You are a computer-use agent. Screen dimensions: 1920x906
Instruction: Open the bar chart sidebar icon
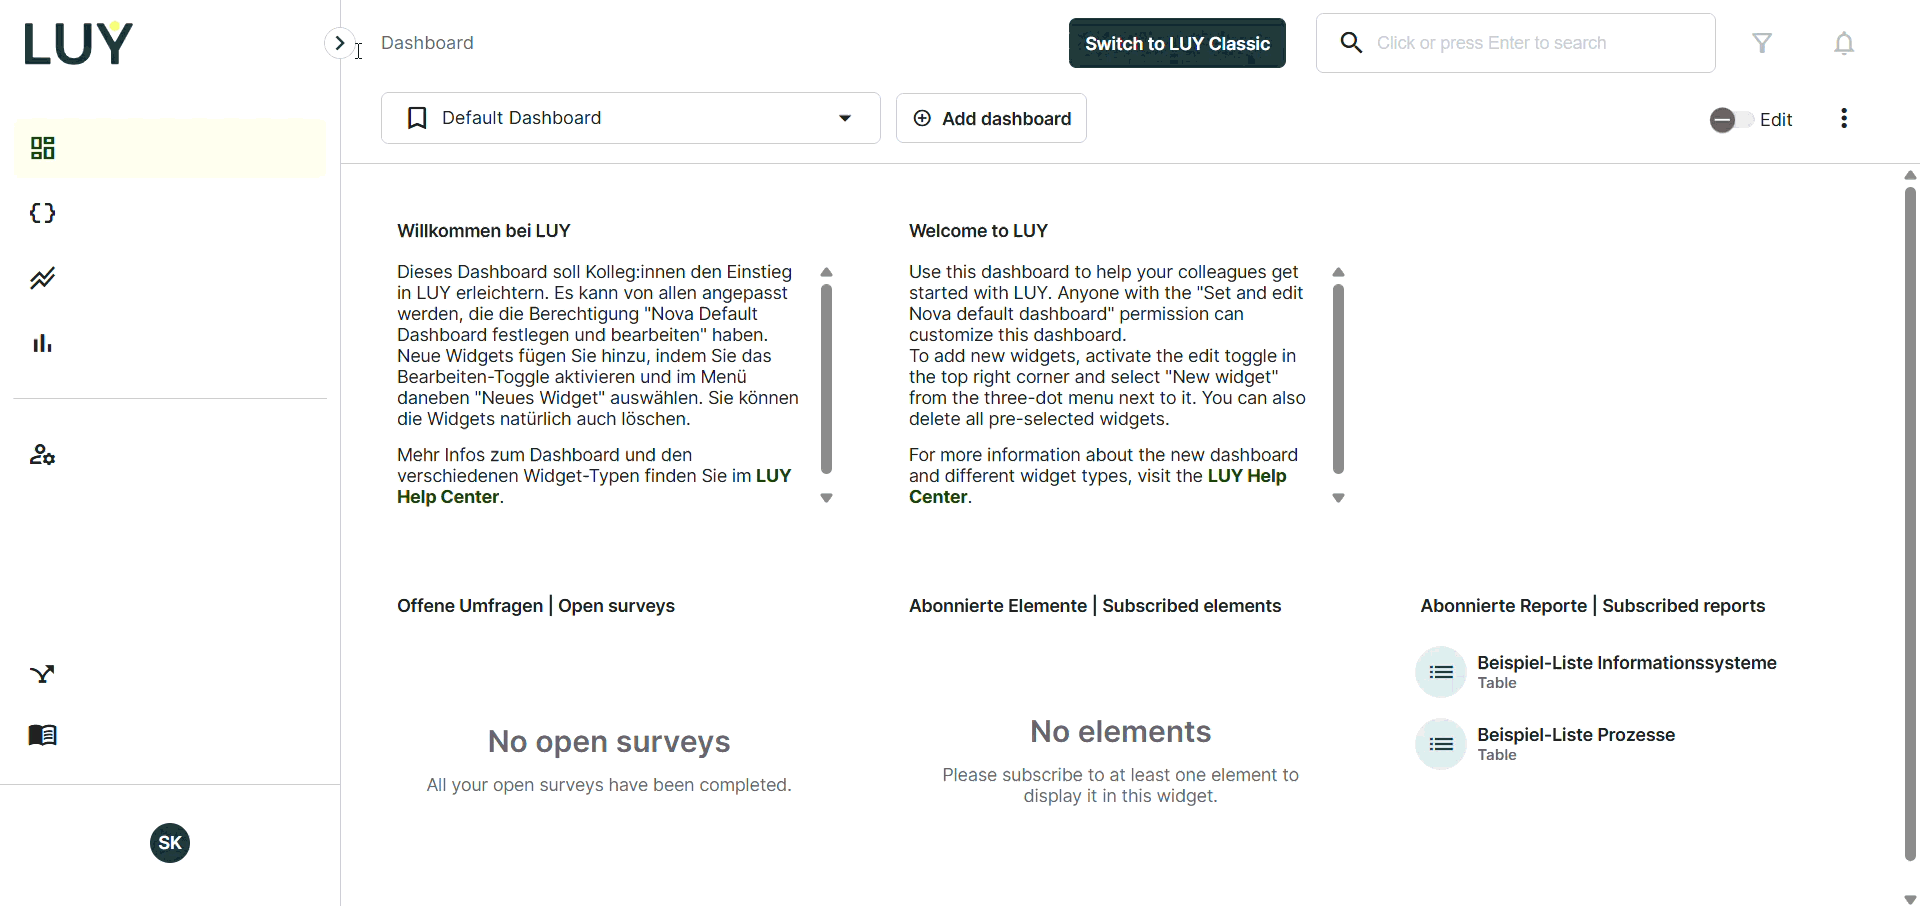(42, 343)
